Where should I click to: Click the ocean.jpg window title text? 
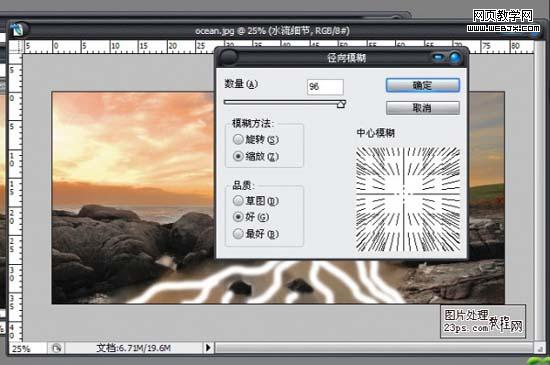pyautogui.click(x=272, y=31)
